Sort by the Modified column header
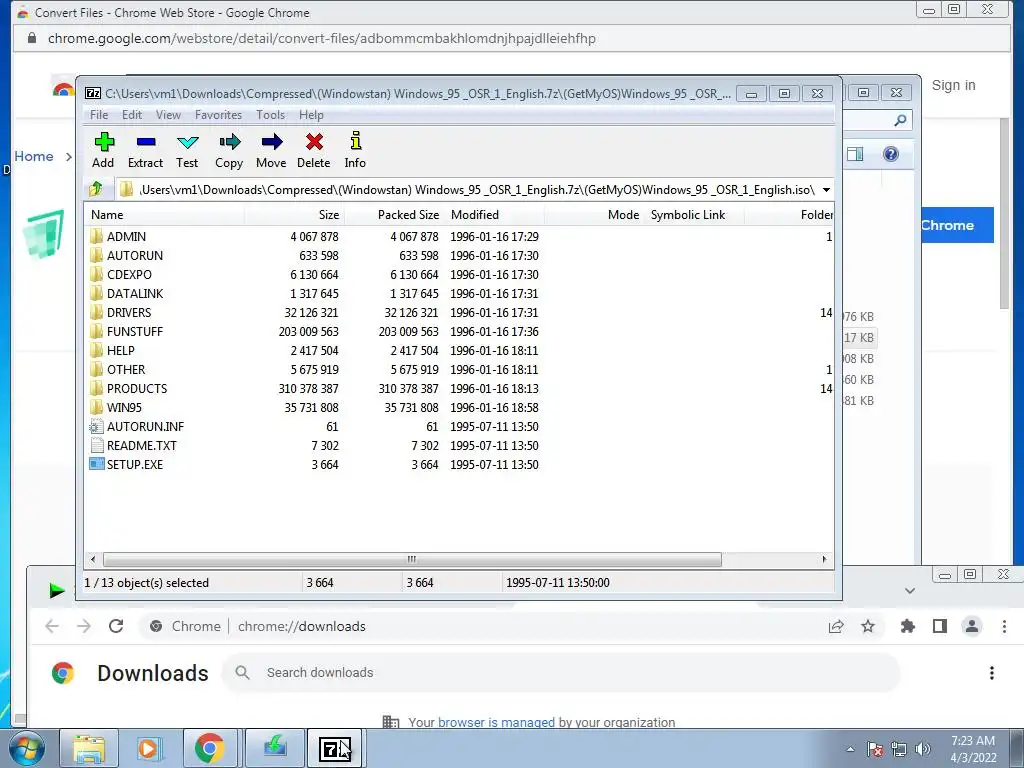 pos(496,215)
